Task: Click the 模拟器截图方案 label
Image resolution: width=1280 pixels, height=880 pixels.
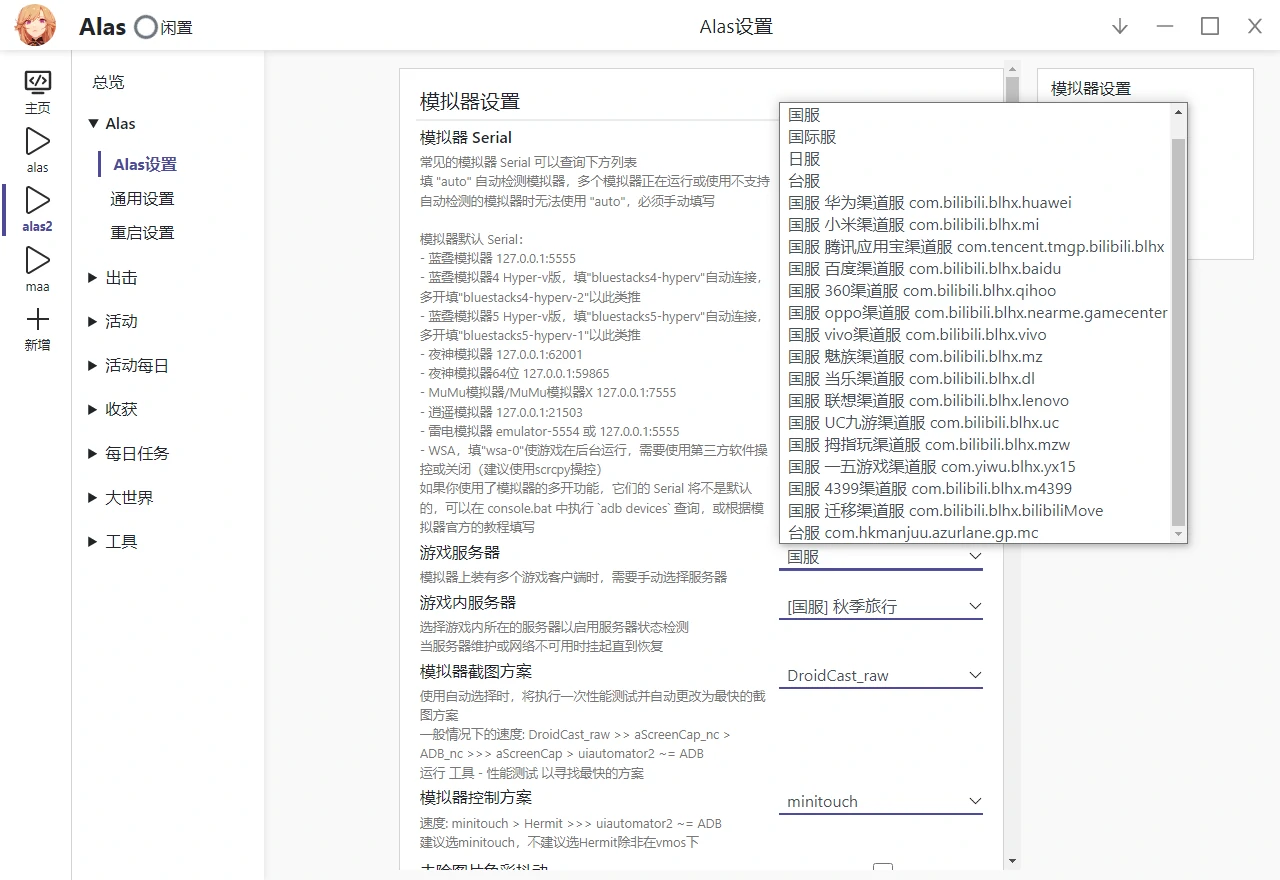Action: [476, 672]
